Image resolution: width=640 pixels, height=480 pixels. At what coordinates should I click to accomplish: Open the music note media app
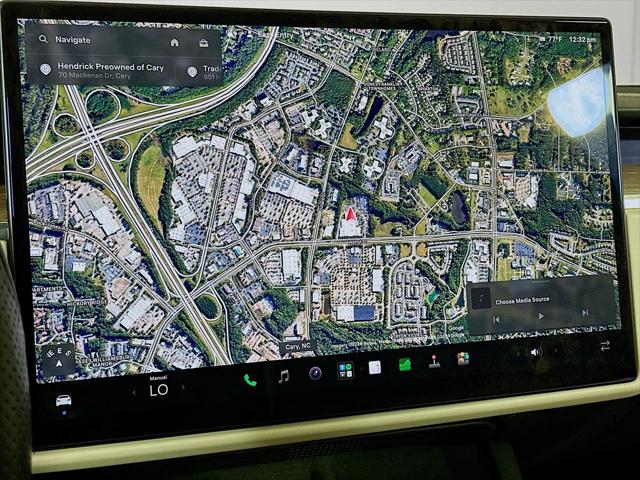[x=283, y=376]
